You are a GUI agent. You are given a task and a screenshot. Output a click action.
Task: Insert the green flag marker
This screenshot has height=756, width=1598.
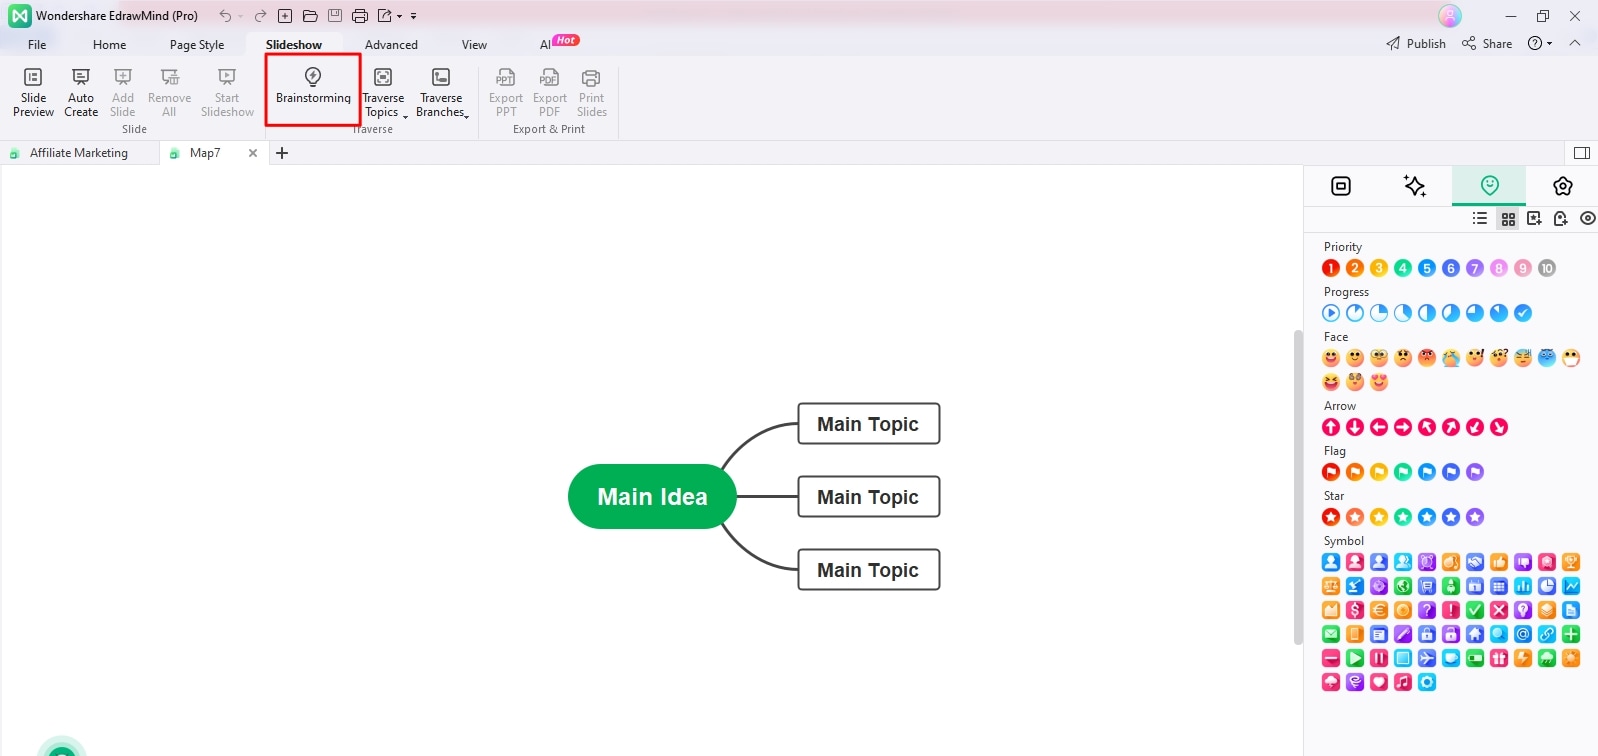pos(1403,472)
